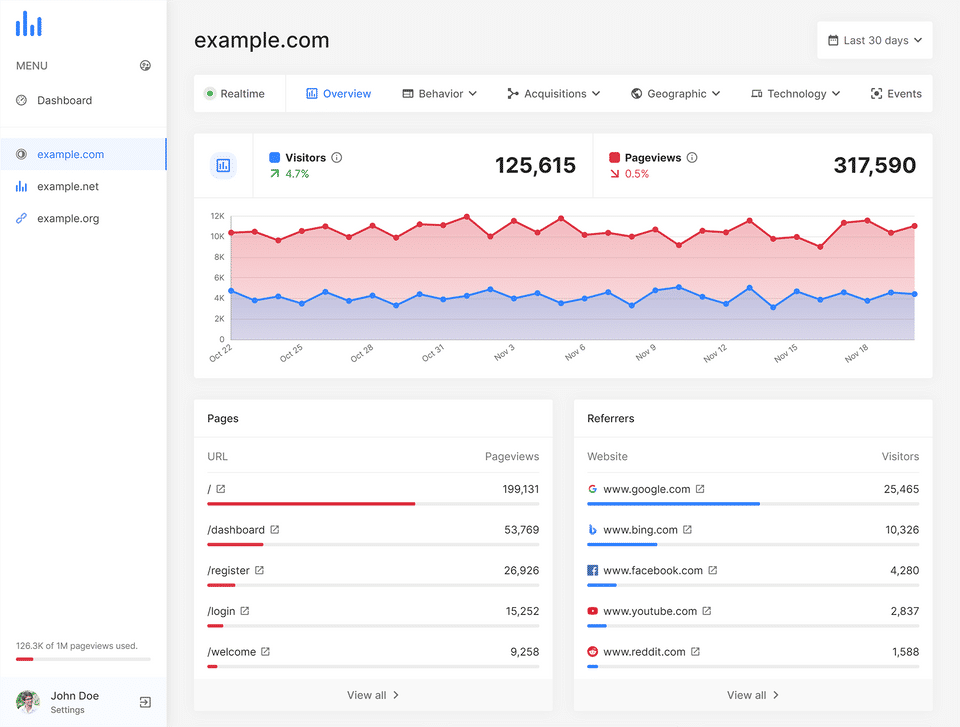Viewport: 960px width, 727px height.
Task: Click the logout icon beside John Doe
Action: tap(145, 702)
